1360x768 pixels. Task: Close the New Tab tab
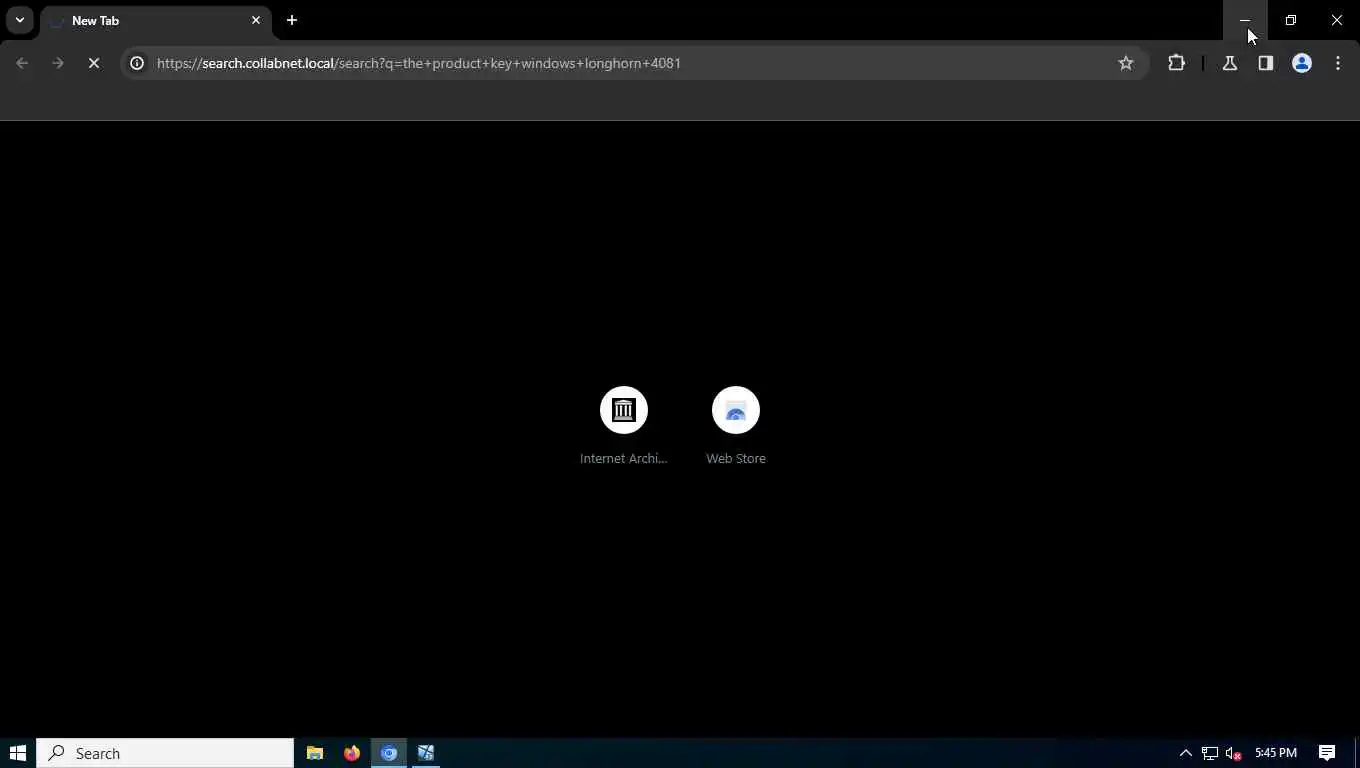coord(256,20)
